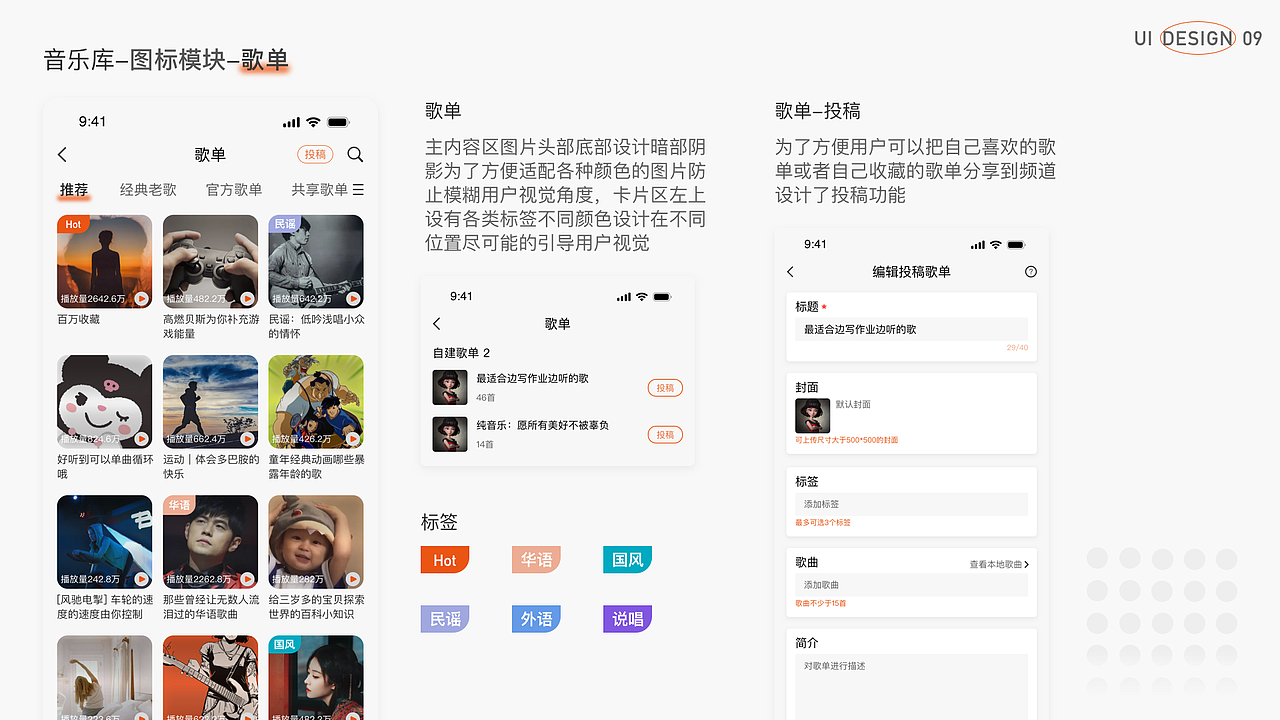Open 查看本地歌曲 link
1280x720 pixels.
pyautogui.click(x=999, y=565)
